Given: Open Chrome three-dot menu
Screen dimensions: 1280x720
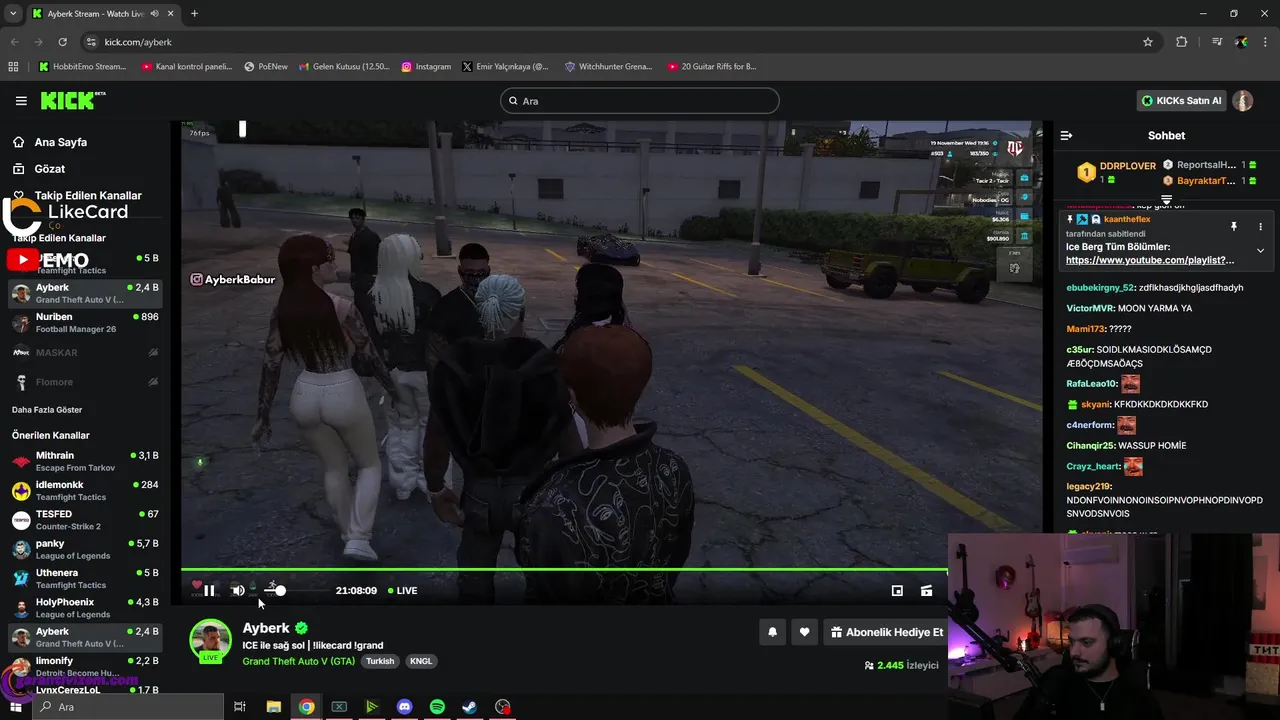Looking at the screenshot, I should click(x=1266, y=42).
